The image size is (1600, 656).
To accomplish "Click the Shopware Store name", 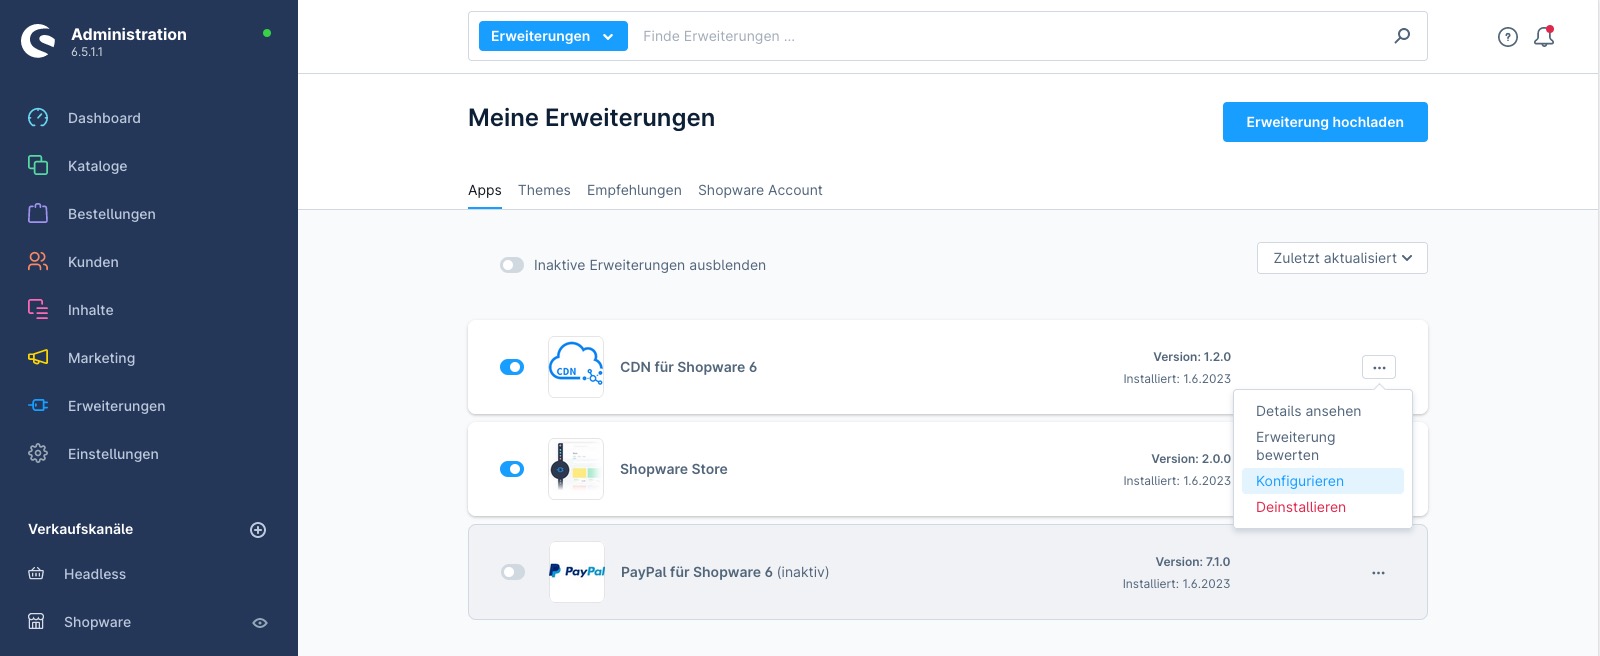I will click(674, 469).
